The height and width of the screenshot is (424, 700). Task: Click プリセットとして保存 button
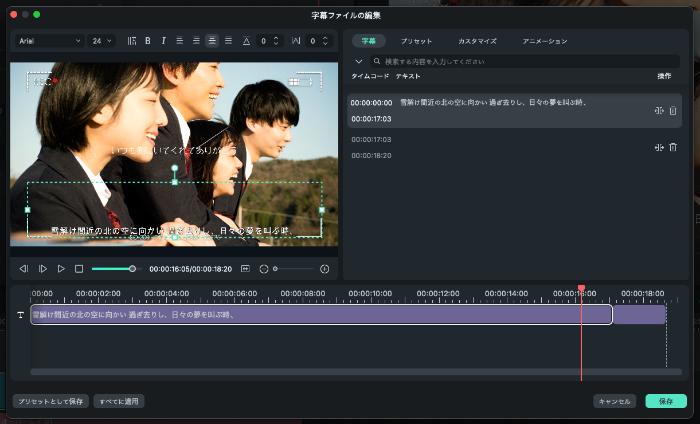pyautogui.click(x=50, y=401)
